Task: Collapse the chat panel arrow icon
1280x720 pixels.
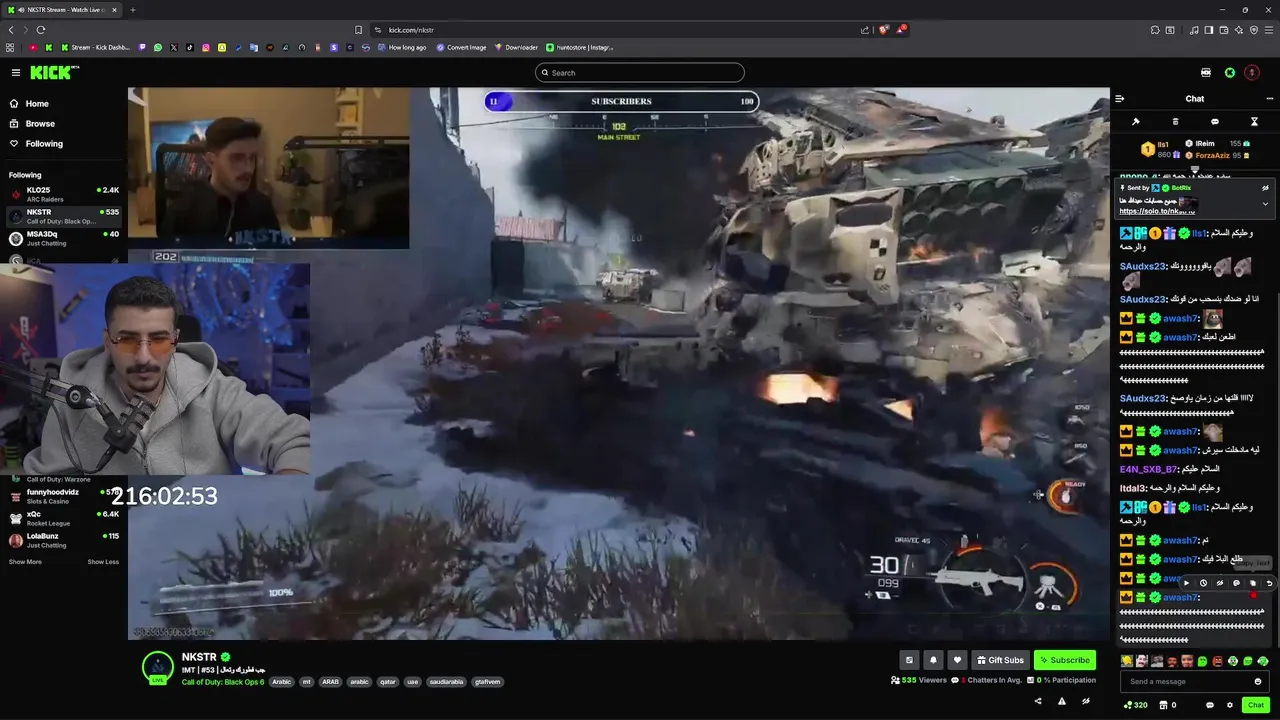Action: 1120,99
